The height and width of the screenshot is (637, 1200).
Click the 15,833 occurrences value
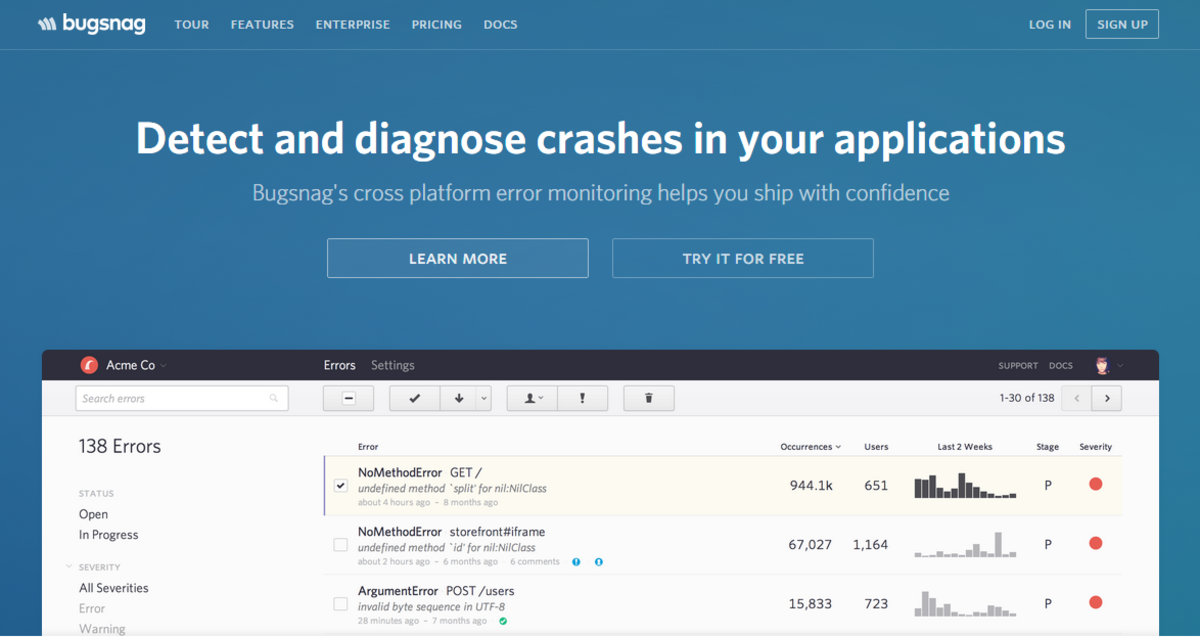coord(810,604)
